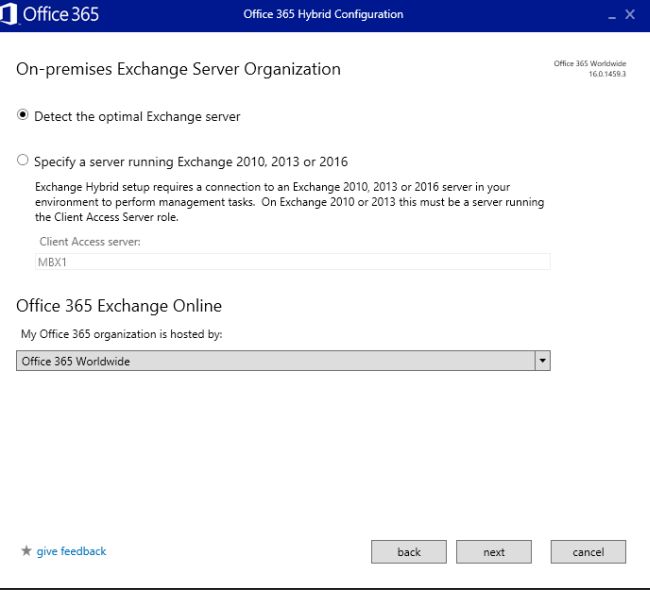The image size is (650, 590).
Task: Click the Office 365 Exchange Online heading
Action: (119, 306)
